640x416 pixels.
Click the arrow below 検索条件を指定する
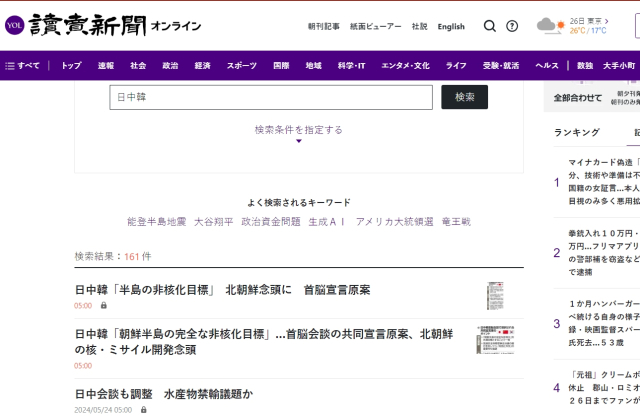[x=299, y=141]
